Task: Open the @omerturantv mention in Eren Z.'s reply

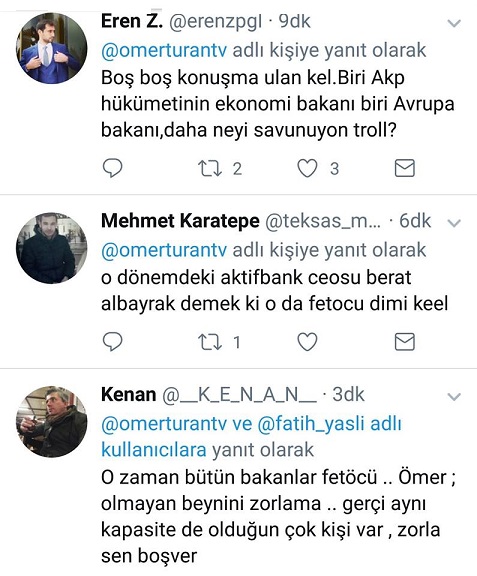Action: 164,50
